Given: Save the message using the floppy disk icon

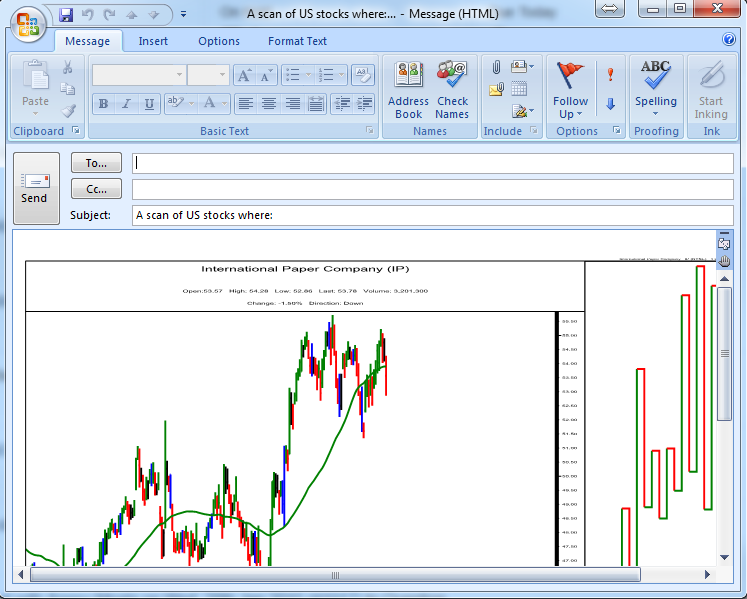Looking at the screenshot, I should click(66, 15).
